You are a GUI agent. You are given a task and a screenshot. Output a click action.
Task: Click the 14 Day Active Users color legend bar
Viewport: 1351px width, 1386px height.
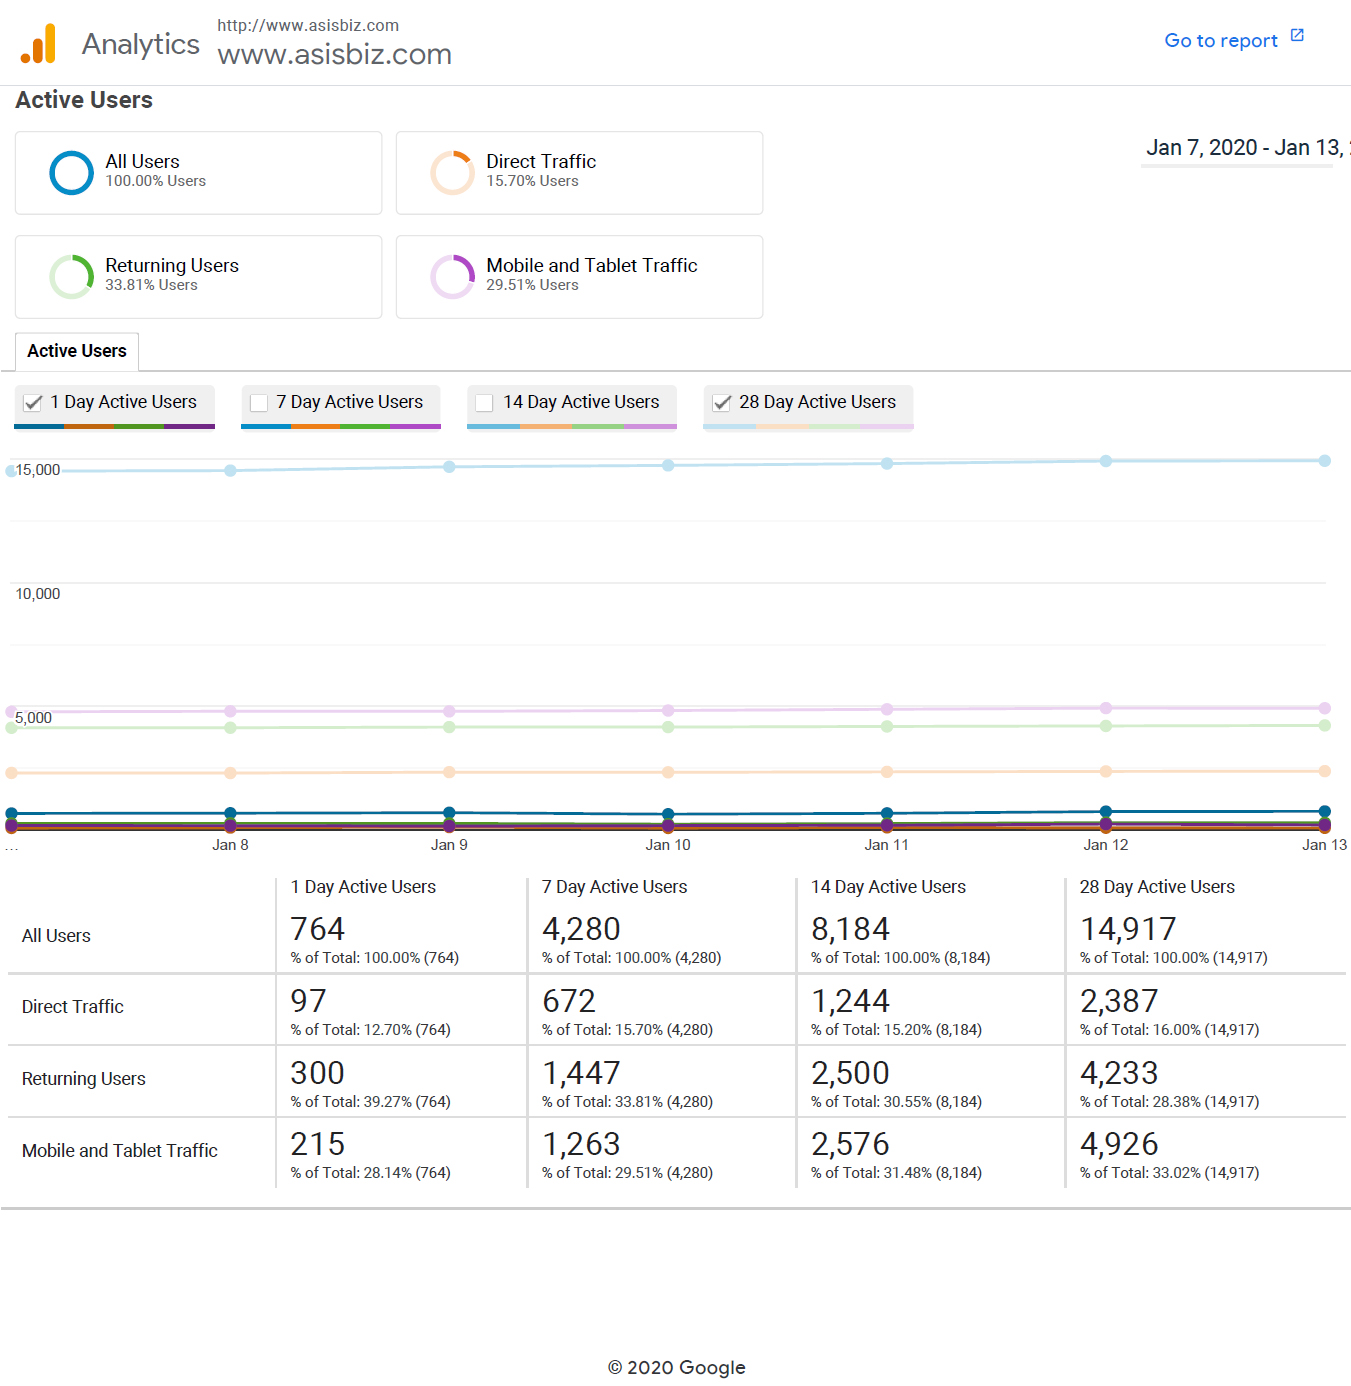click(x=572, y=426)
